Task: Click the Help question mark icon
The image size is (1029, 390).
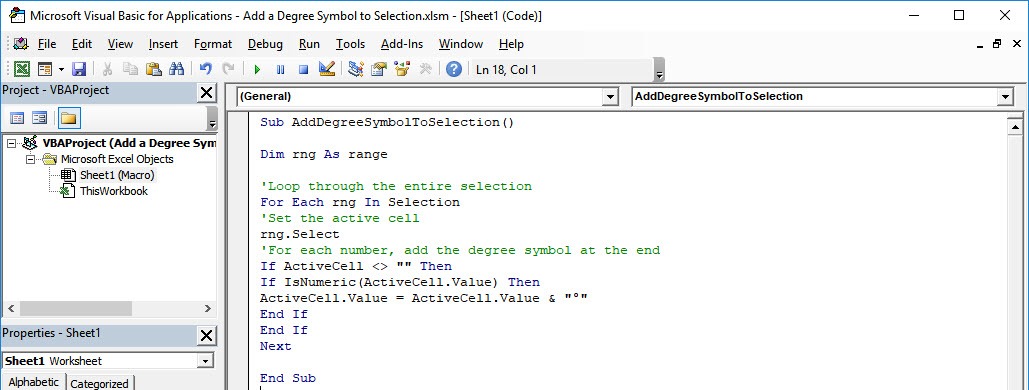Action: click(x=453, y=69)
